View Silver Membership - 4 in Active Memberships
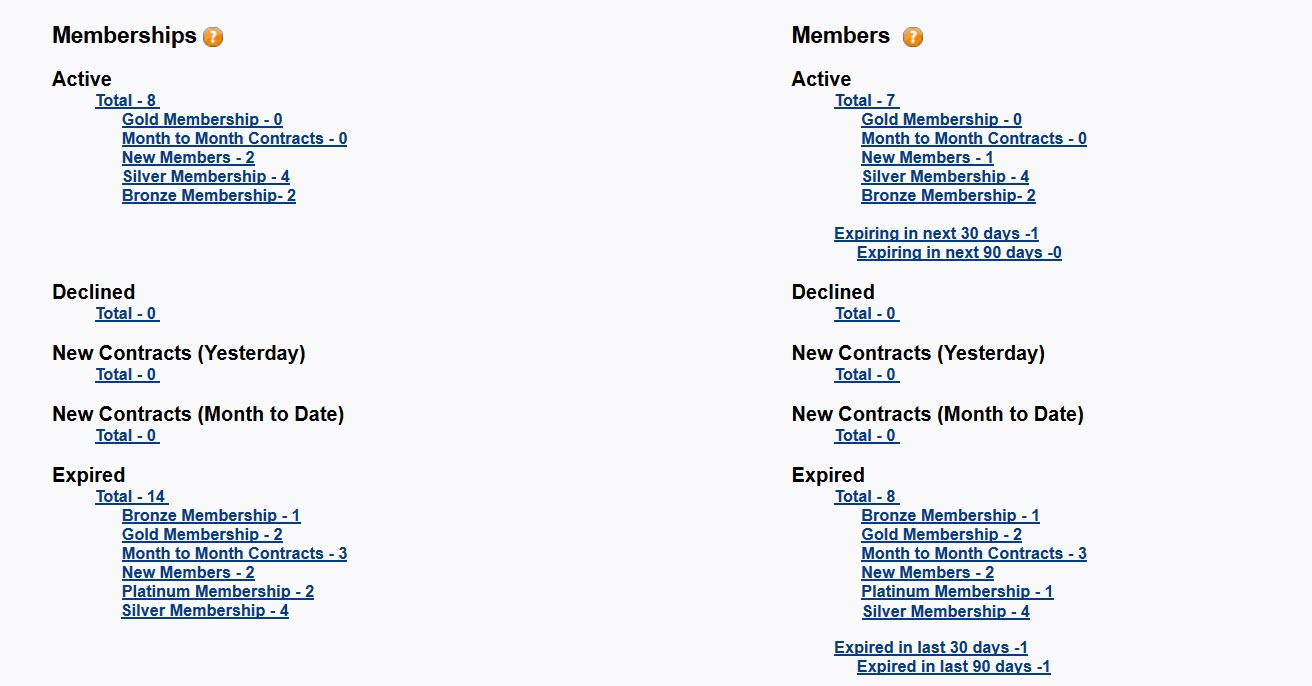 tap(205, 176)
